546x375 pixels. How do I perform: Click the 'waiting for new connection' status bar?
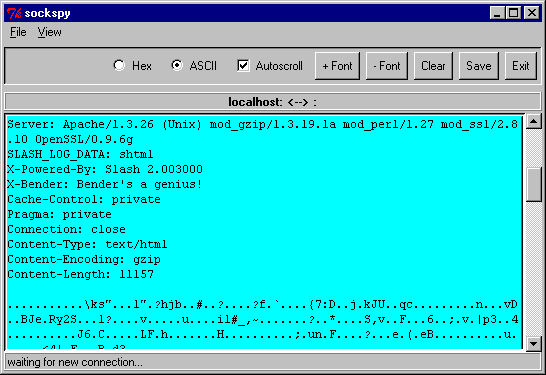point(273,362)
